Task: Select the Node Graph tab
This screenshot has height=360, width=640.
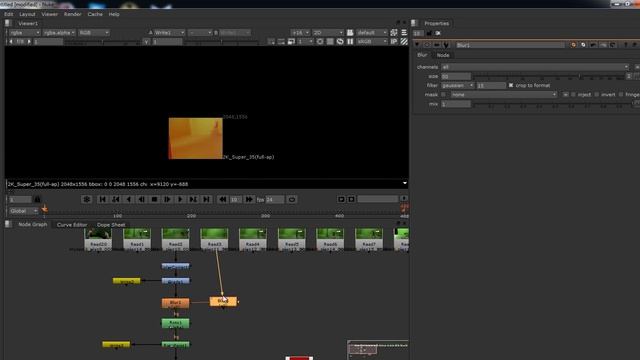Action: tap(33, 224)
